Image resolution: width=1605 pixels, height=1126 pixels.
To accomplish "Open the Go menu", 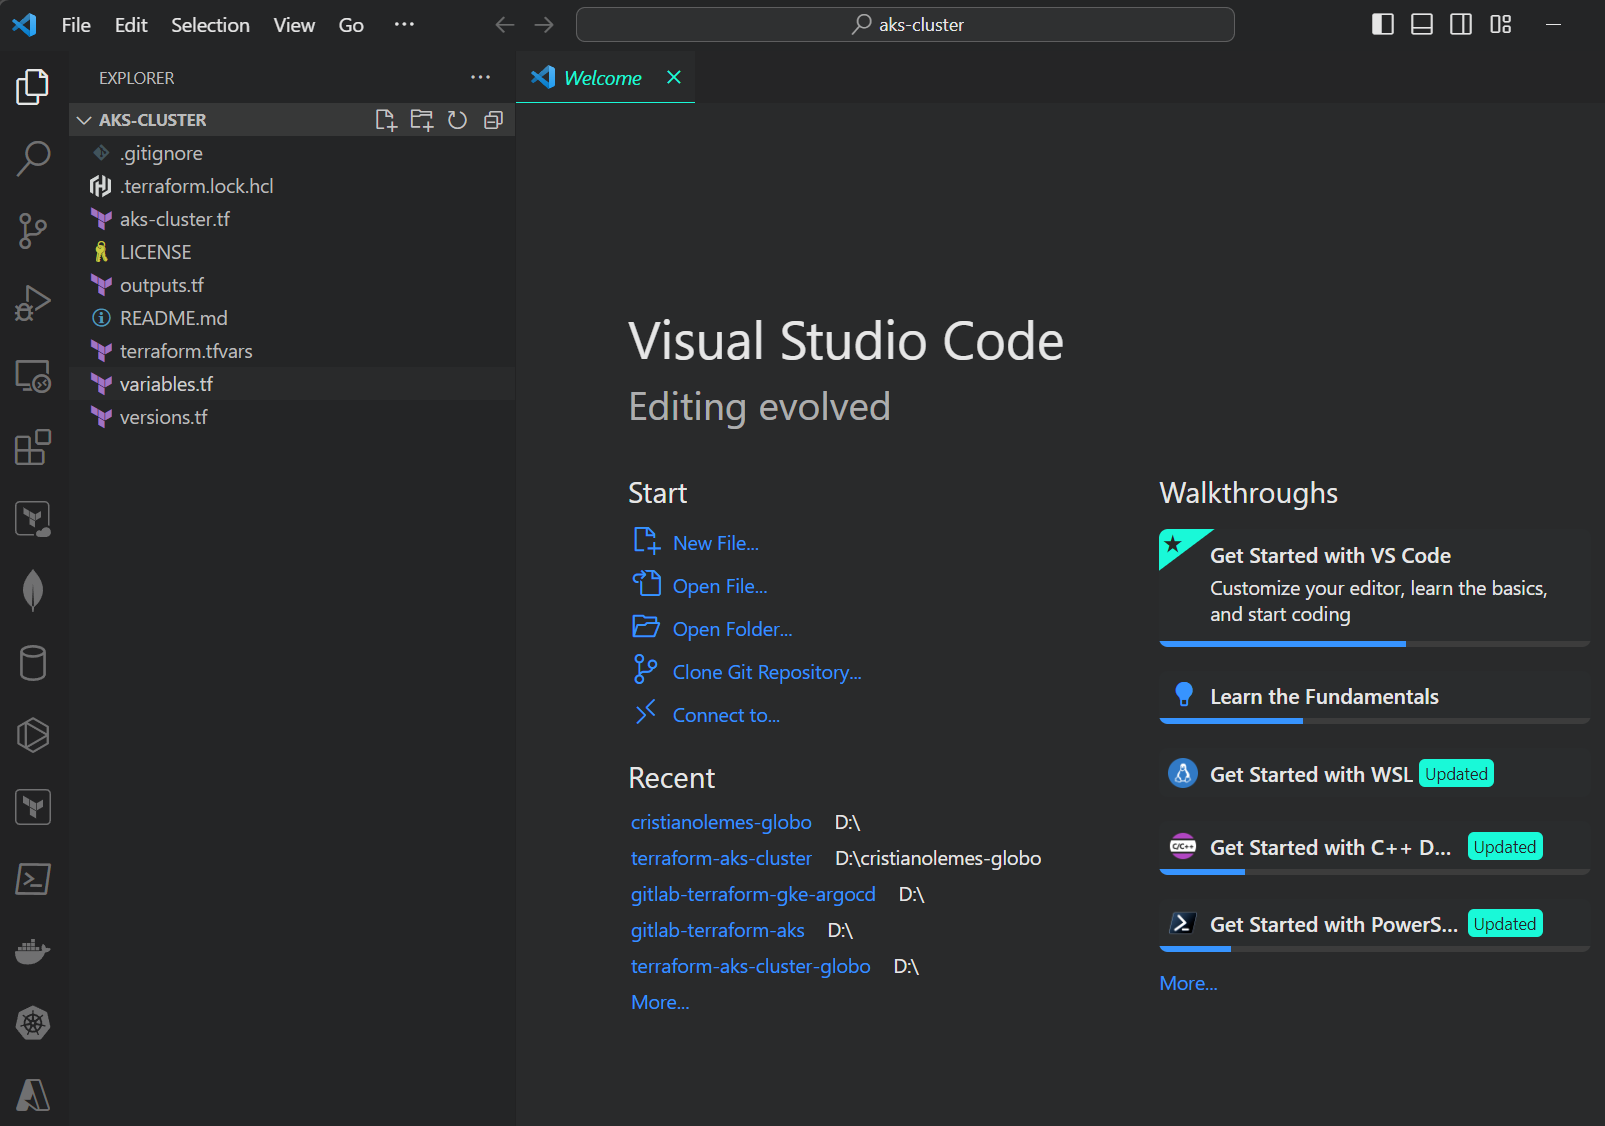I will pos(351,25).
